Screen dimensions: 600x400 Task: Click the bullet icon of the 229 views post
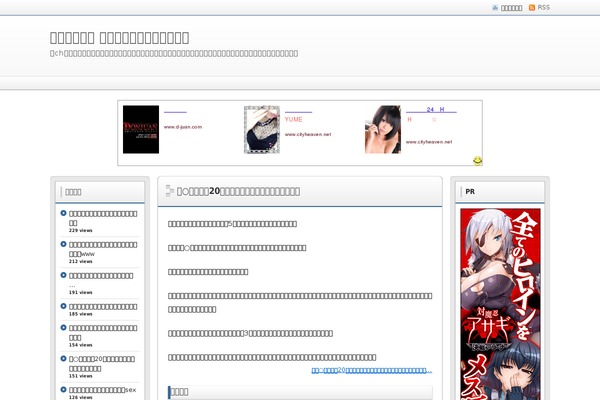click(x=64, y=213)
